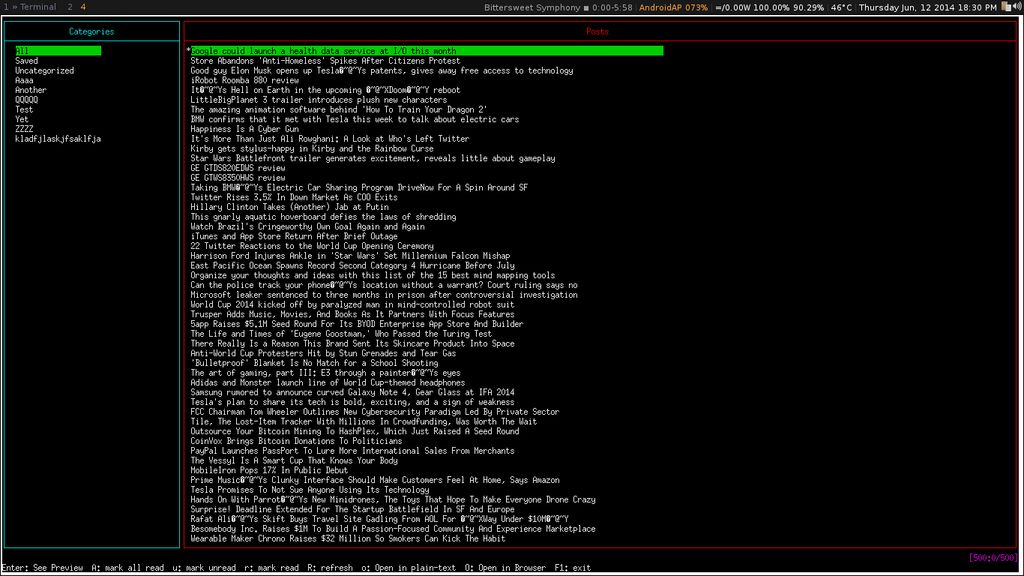Image resolution: width=1024 pixels, height=576 pixels.
Task: Click the Posts panel header
Action: pos(597,31)
